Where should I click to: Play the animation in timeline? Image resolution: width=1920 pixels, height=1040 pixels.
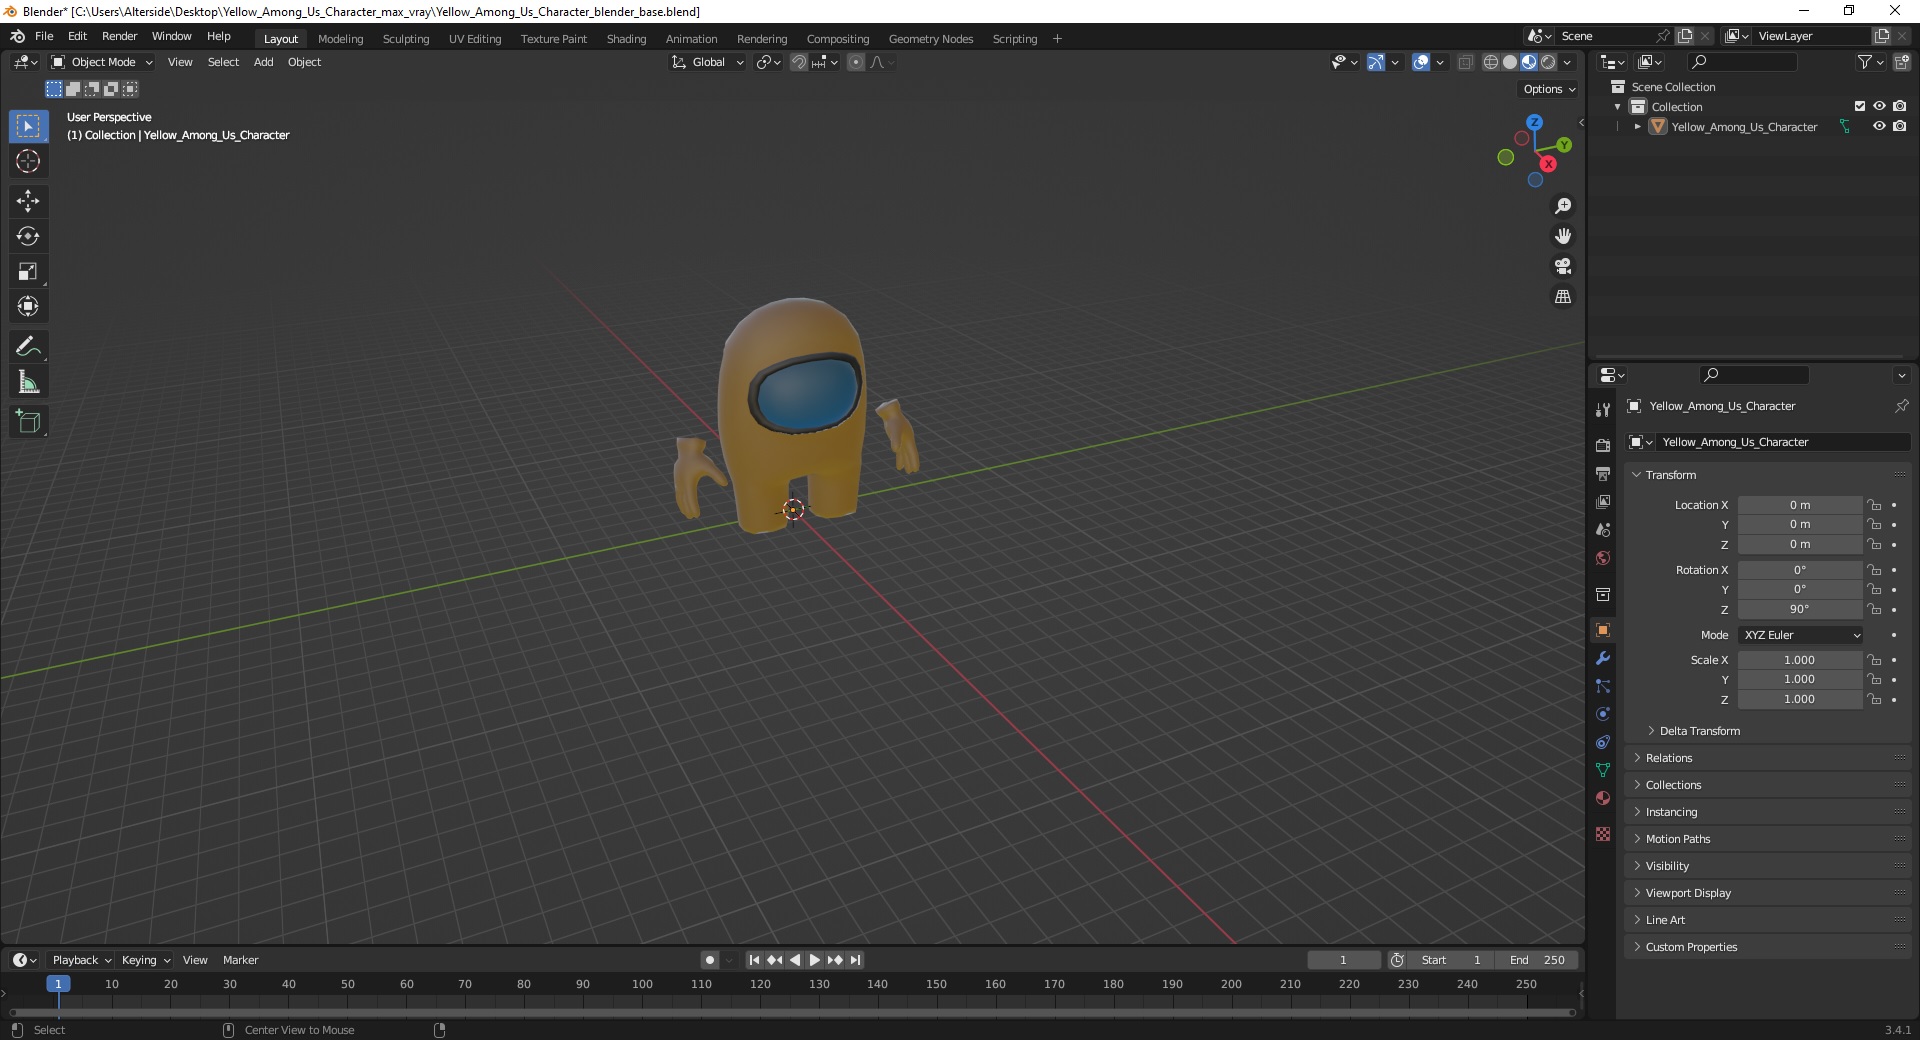click(x=815, y=960)
